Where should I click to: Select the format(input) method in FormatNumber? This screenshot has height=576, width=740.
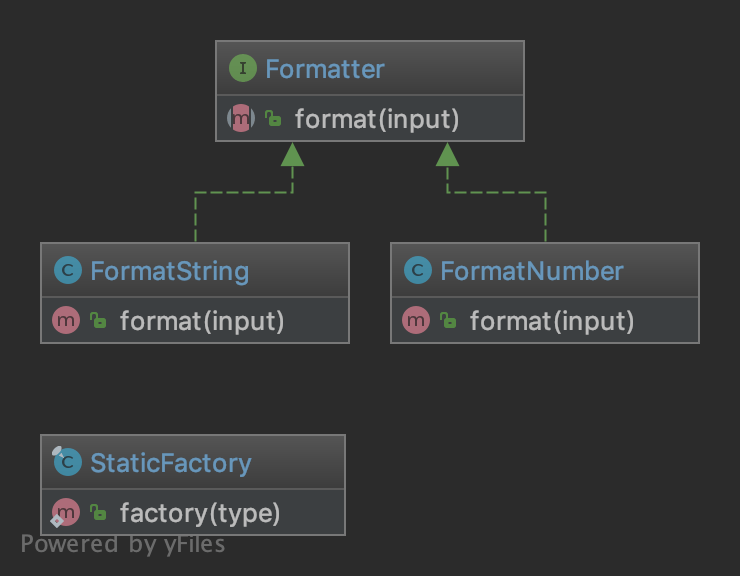pos(552,322)
